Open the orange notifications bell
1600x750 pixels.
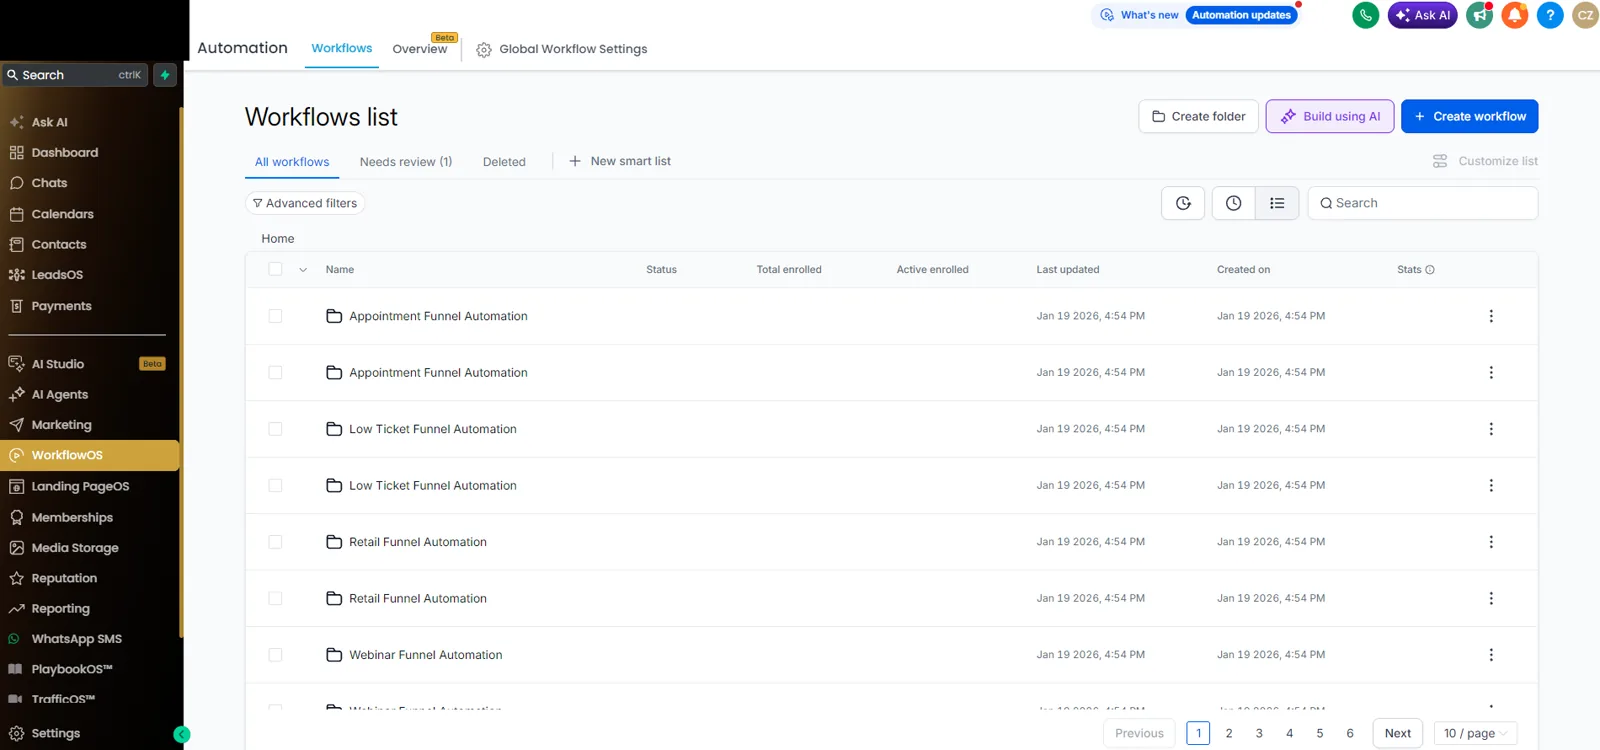tap(1515, 15)
